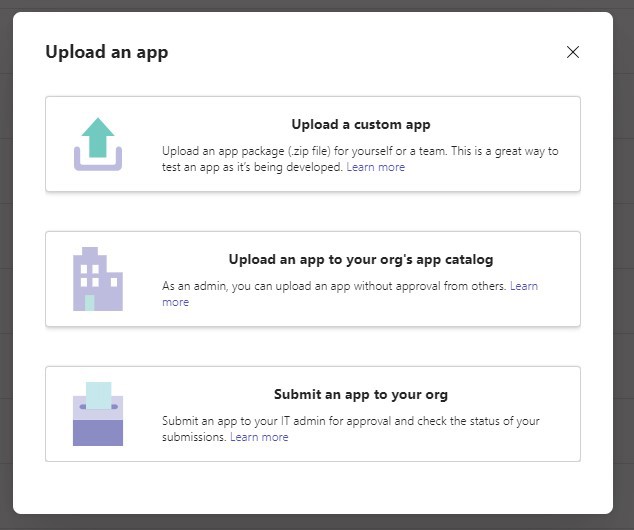Open Learn more link for admin catalog upload
The width and height of the screenshot is (634, 530).
coord(524,286)
